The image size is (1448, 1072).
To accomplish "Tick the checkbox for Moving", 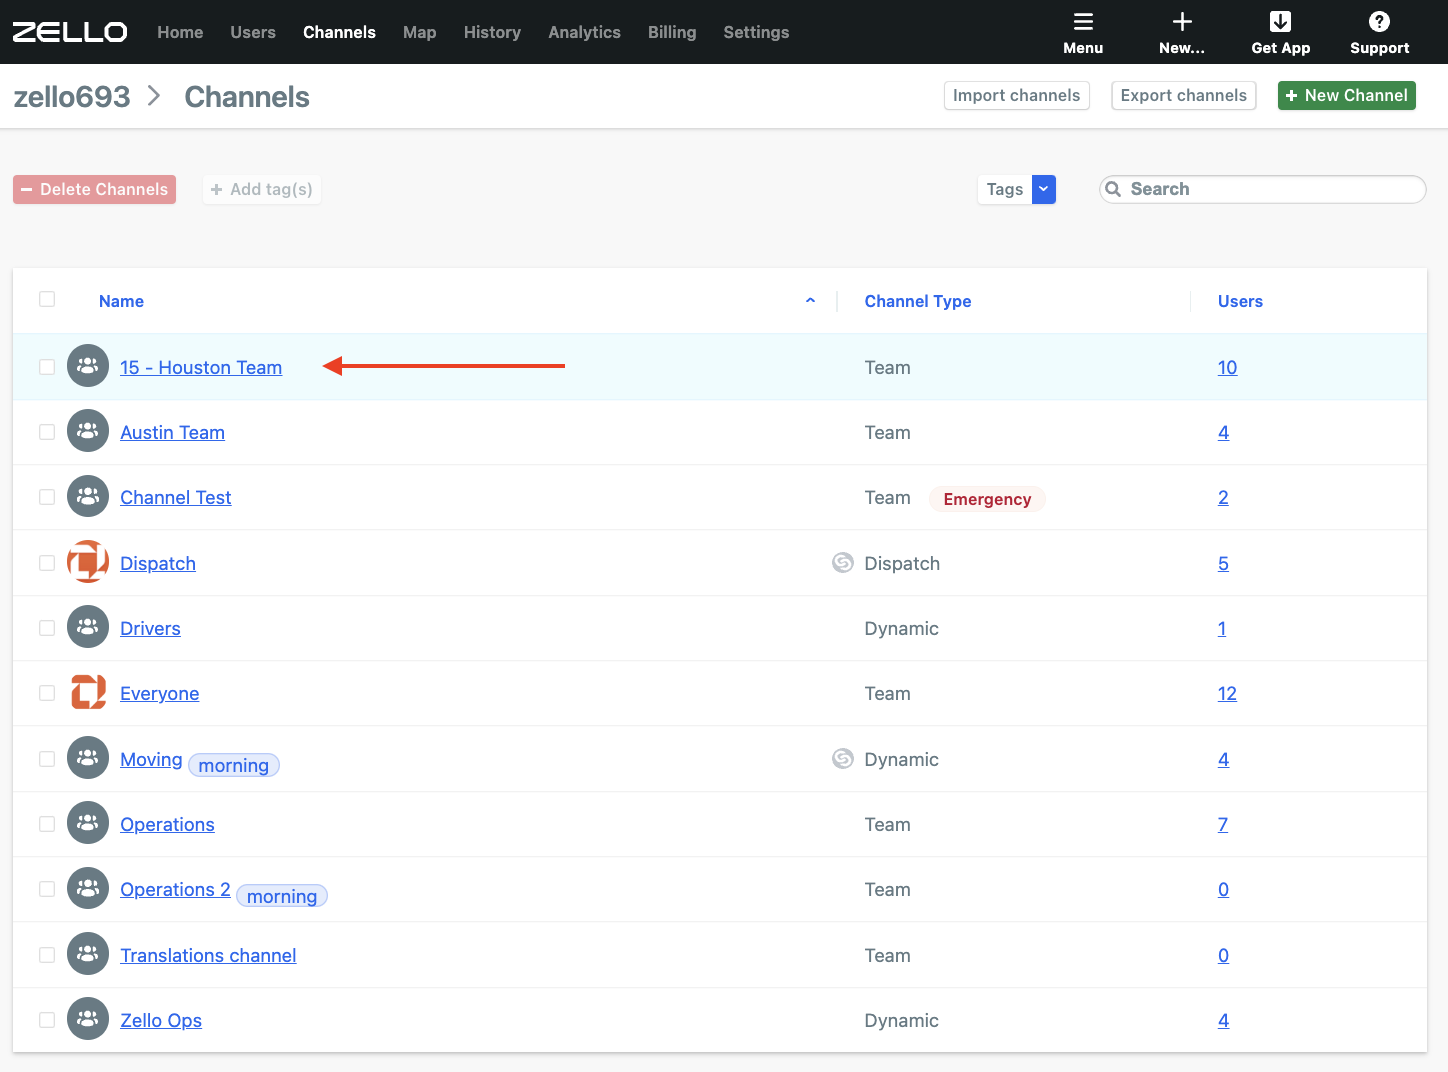I will tap(47, 759).
